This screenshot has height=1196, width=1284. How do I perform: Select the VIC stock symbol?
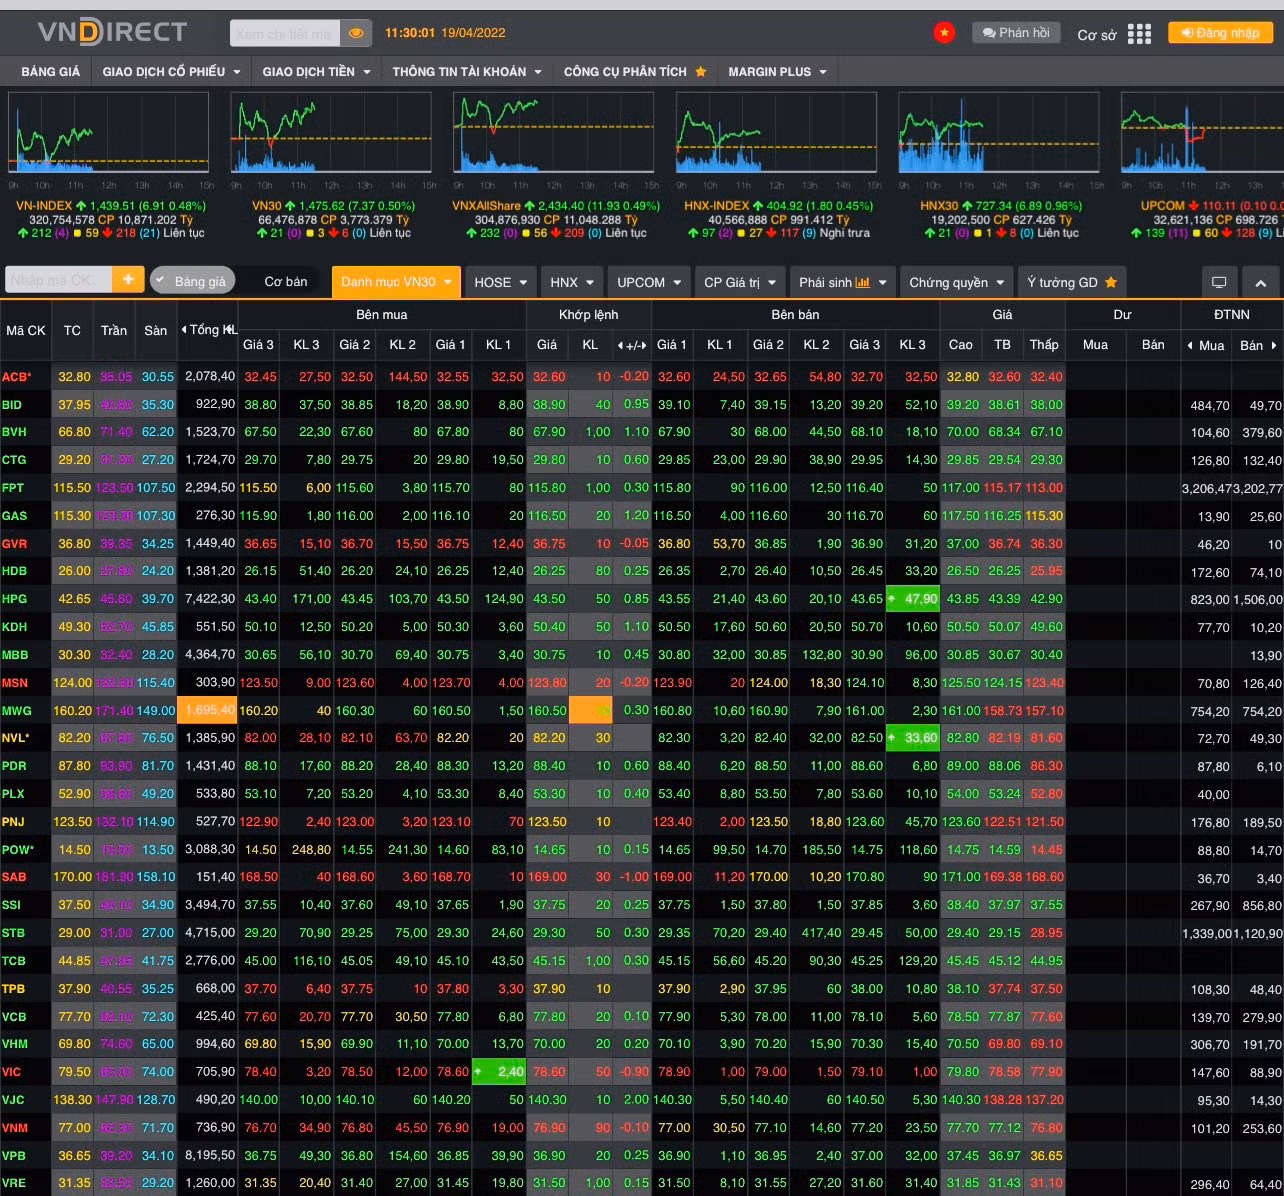tap(12, 1072)
